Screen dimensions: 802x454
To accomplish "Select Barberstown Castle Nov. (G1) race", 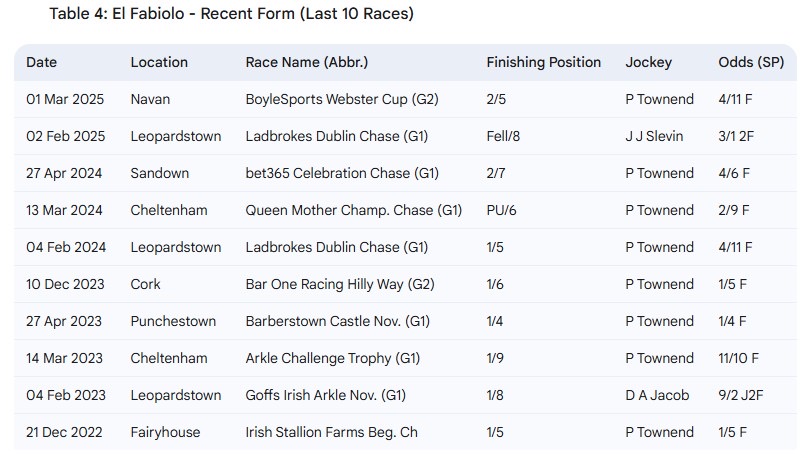I will pyautogui.click(x=338, y=321).
